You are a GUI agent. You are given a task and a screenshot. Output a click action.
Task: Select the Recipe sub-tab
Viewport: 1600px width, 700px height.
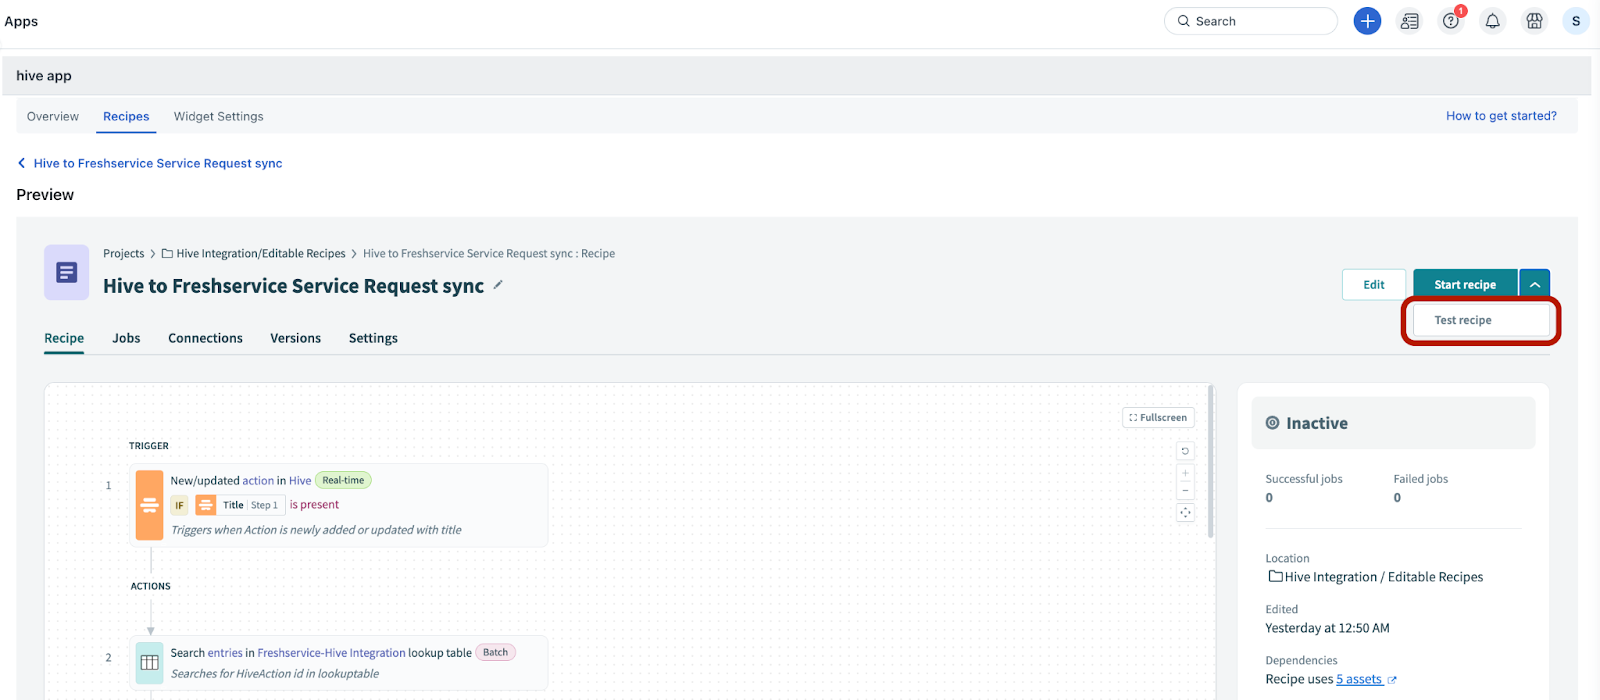[x=64, y=338]
